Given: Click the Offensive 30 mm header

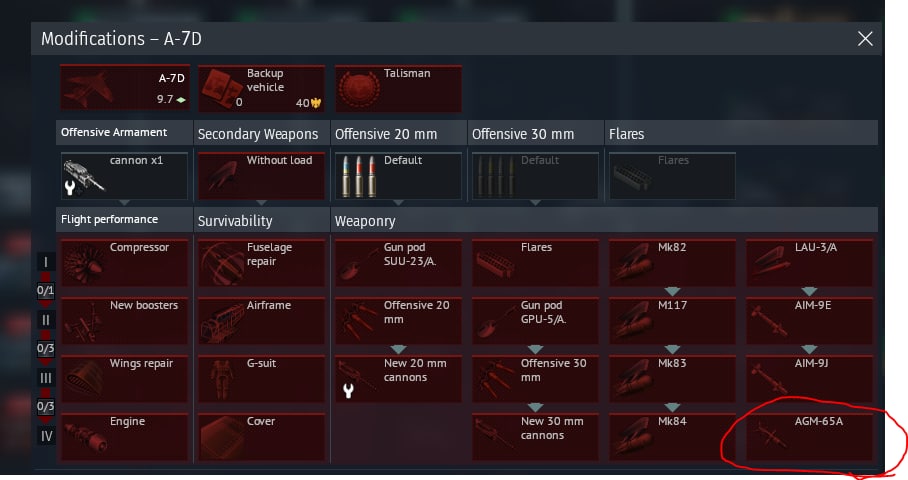Looking at the screenshot, I should [535, 134].
